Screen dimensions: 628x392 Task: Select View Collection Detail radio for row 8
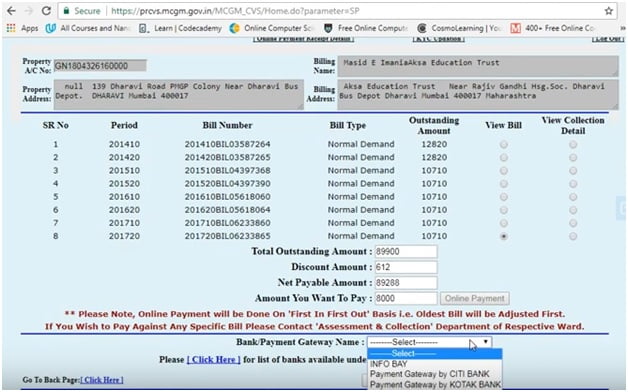click(573, 236)
